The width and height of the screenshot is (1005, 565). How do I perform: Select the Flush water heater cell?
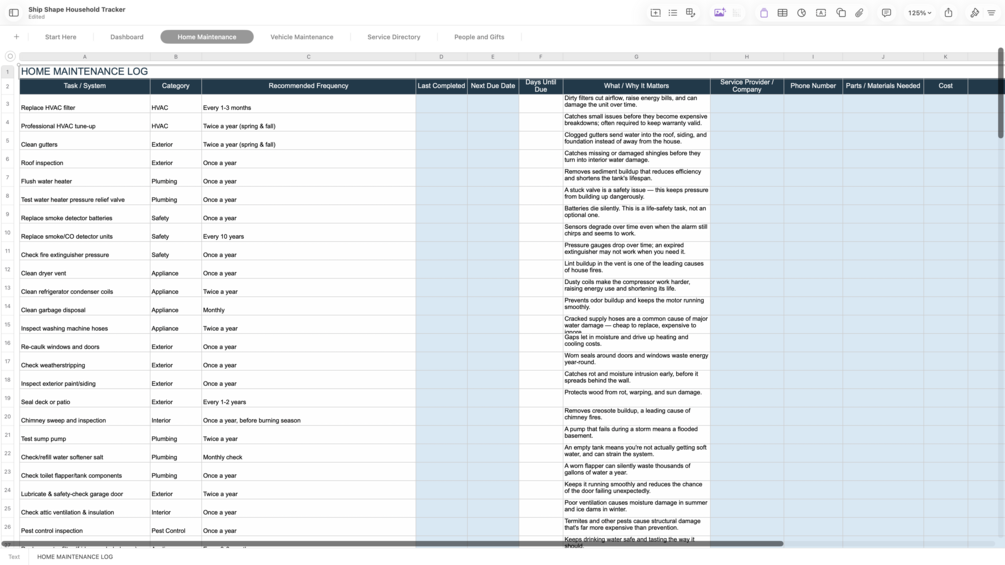[85, 177]
